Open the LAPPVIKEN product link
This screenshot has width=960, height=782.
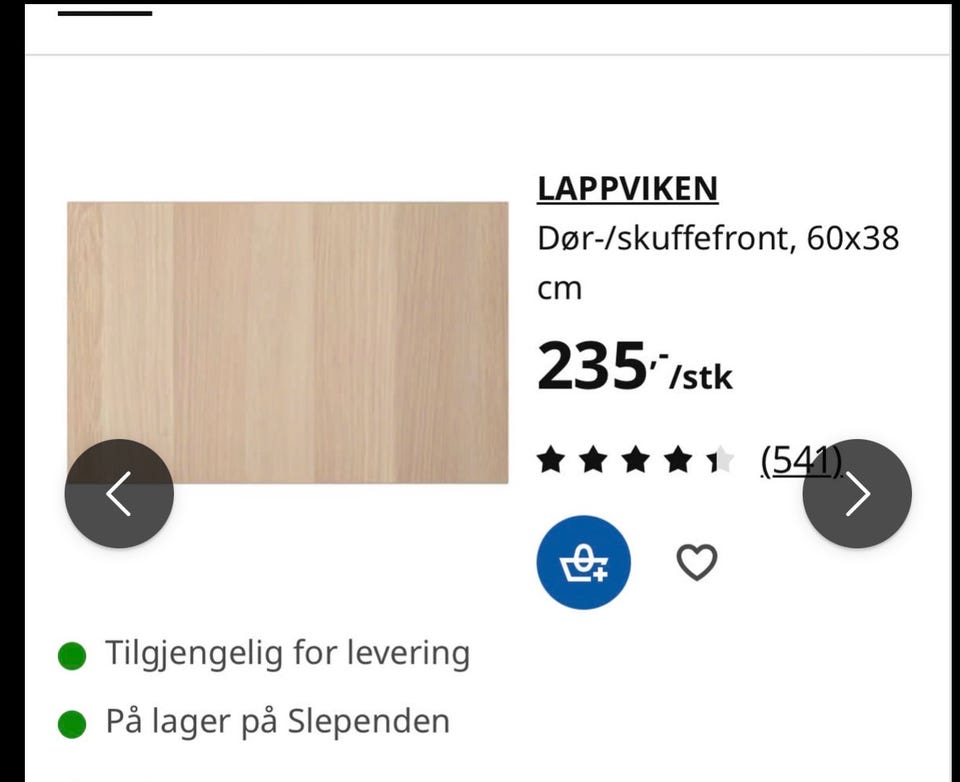(x=628, y=188)
